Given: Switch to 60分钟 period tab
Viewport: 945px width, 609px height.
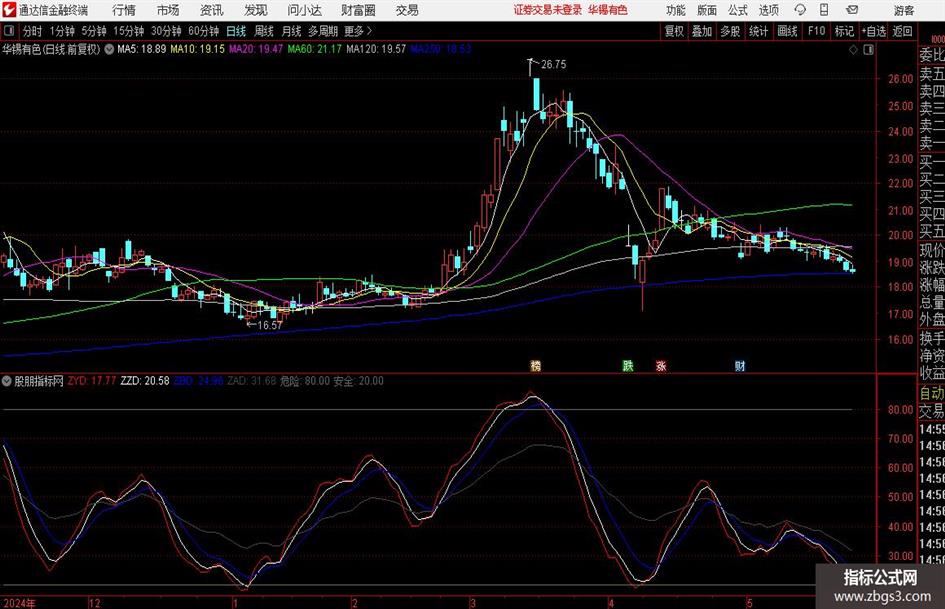Looking at the screenshot, I should coord(204,31).
